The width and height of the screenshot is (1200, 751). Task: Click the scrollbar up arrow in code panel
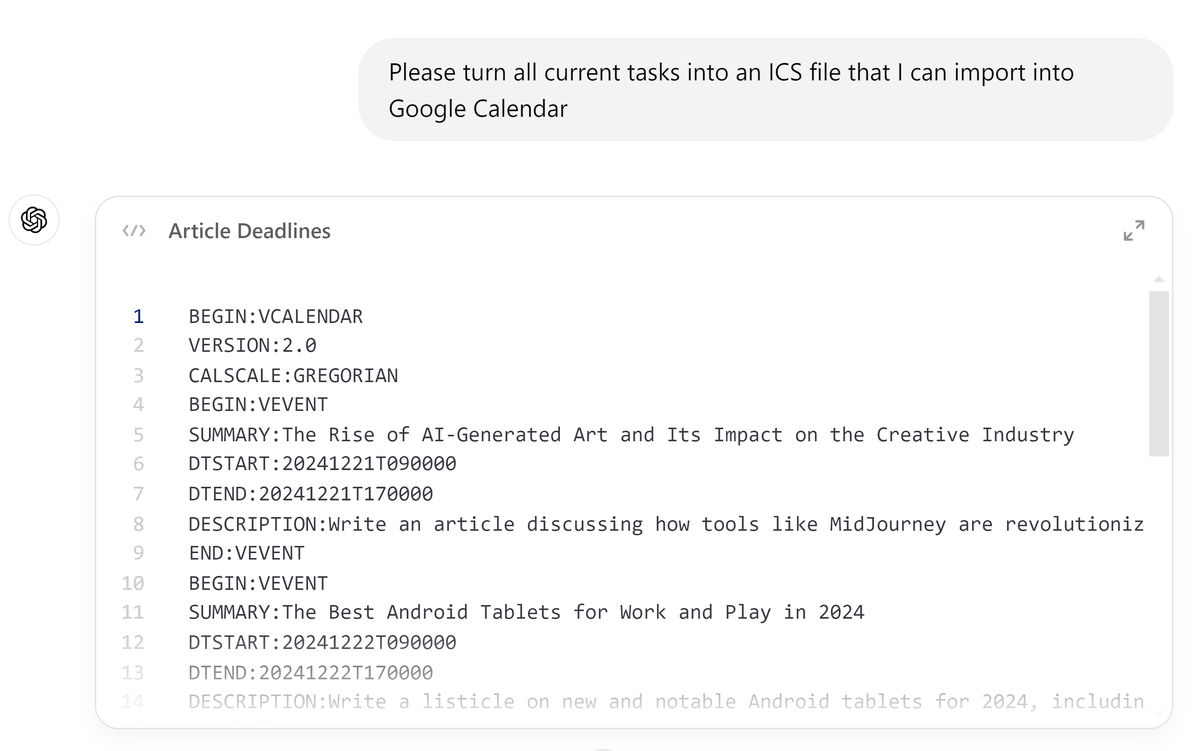pyautogui.click(x=1159, y=279)
